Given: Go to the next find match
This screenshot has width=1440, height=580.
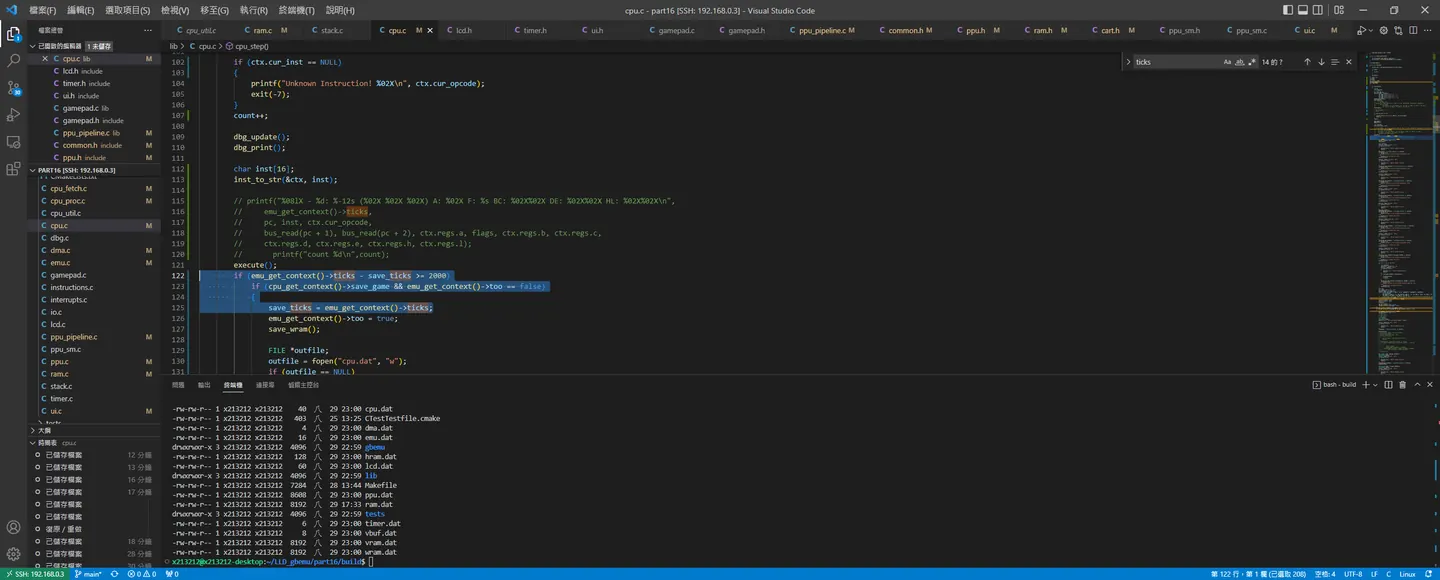Looking at the screenshot, I should point(1321,62).
